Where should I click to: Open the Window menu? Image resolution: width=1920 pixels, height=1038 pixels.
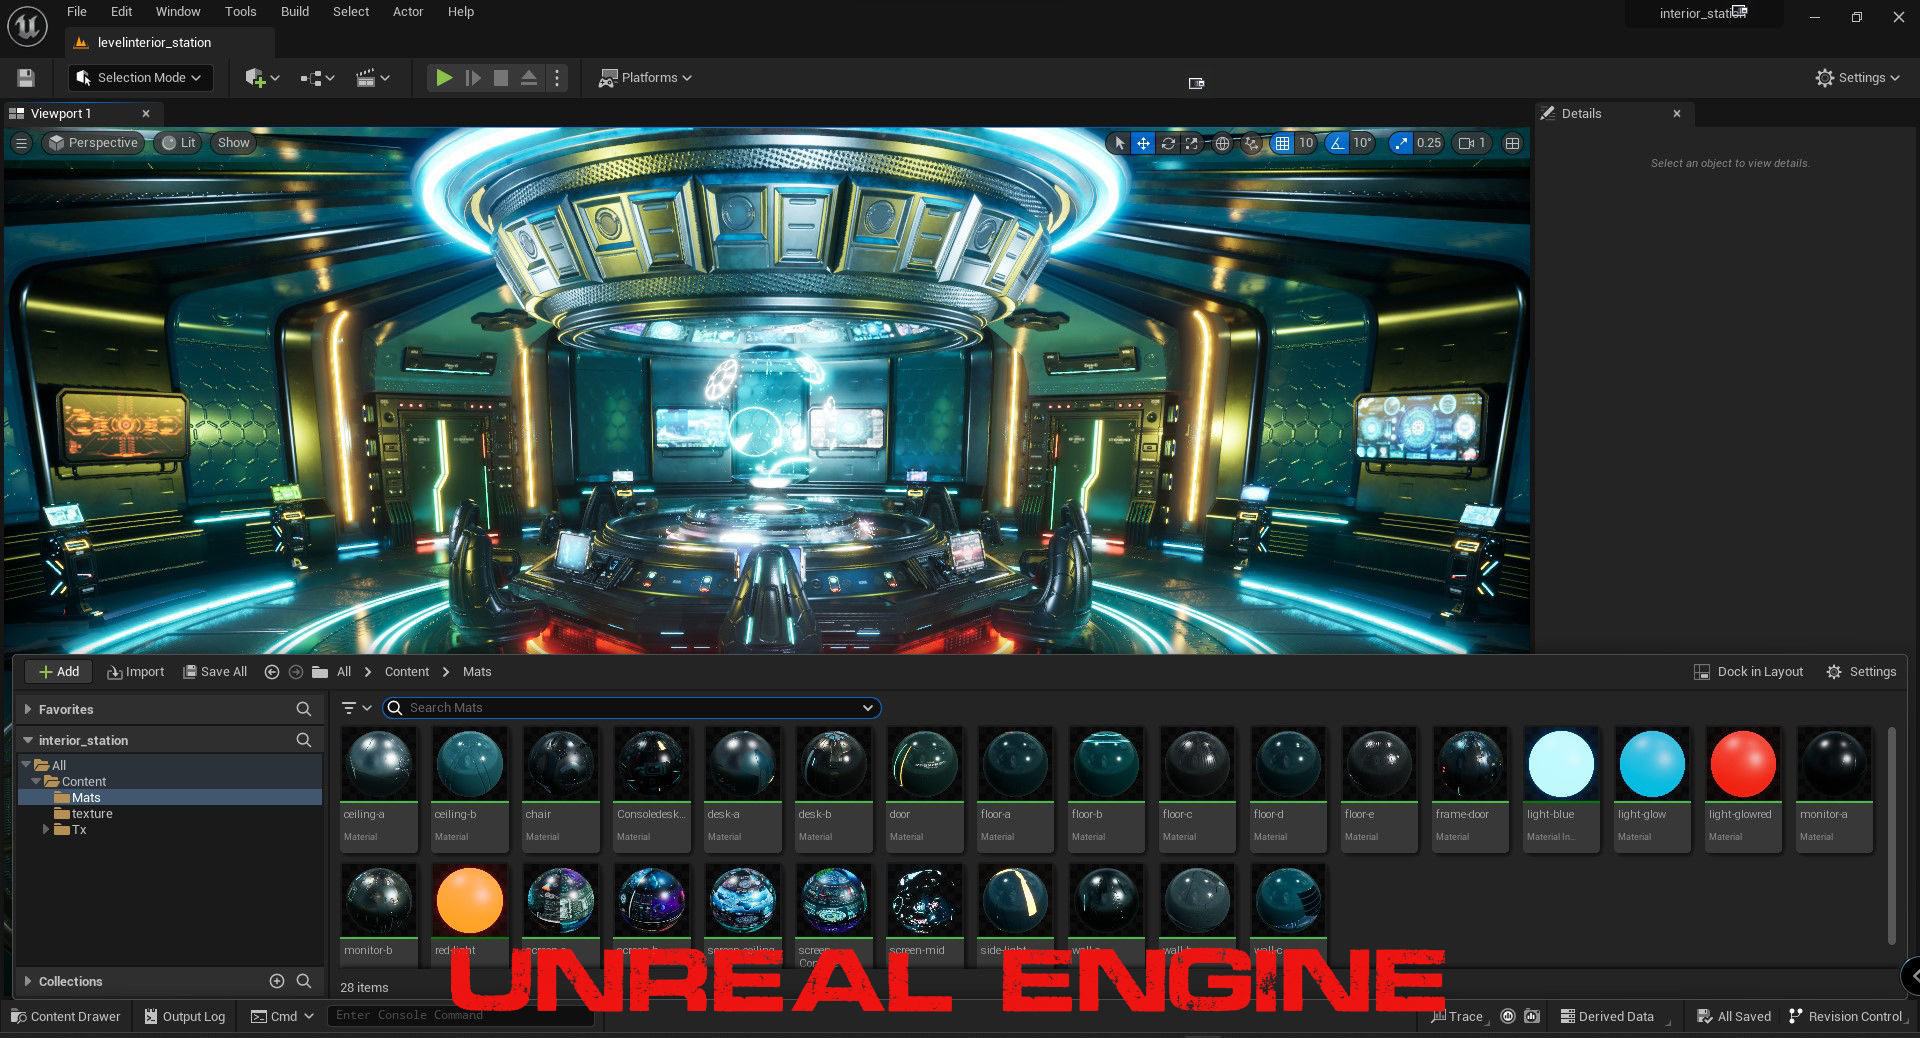[x=178, y=12]
